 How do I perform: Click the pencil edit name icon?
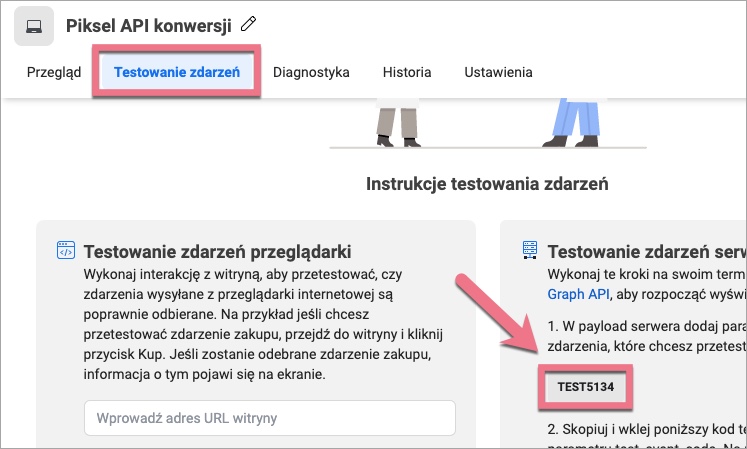pos(249,24)
